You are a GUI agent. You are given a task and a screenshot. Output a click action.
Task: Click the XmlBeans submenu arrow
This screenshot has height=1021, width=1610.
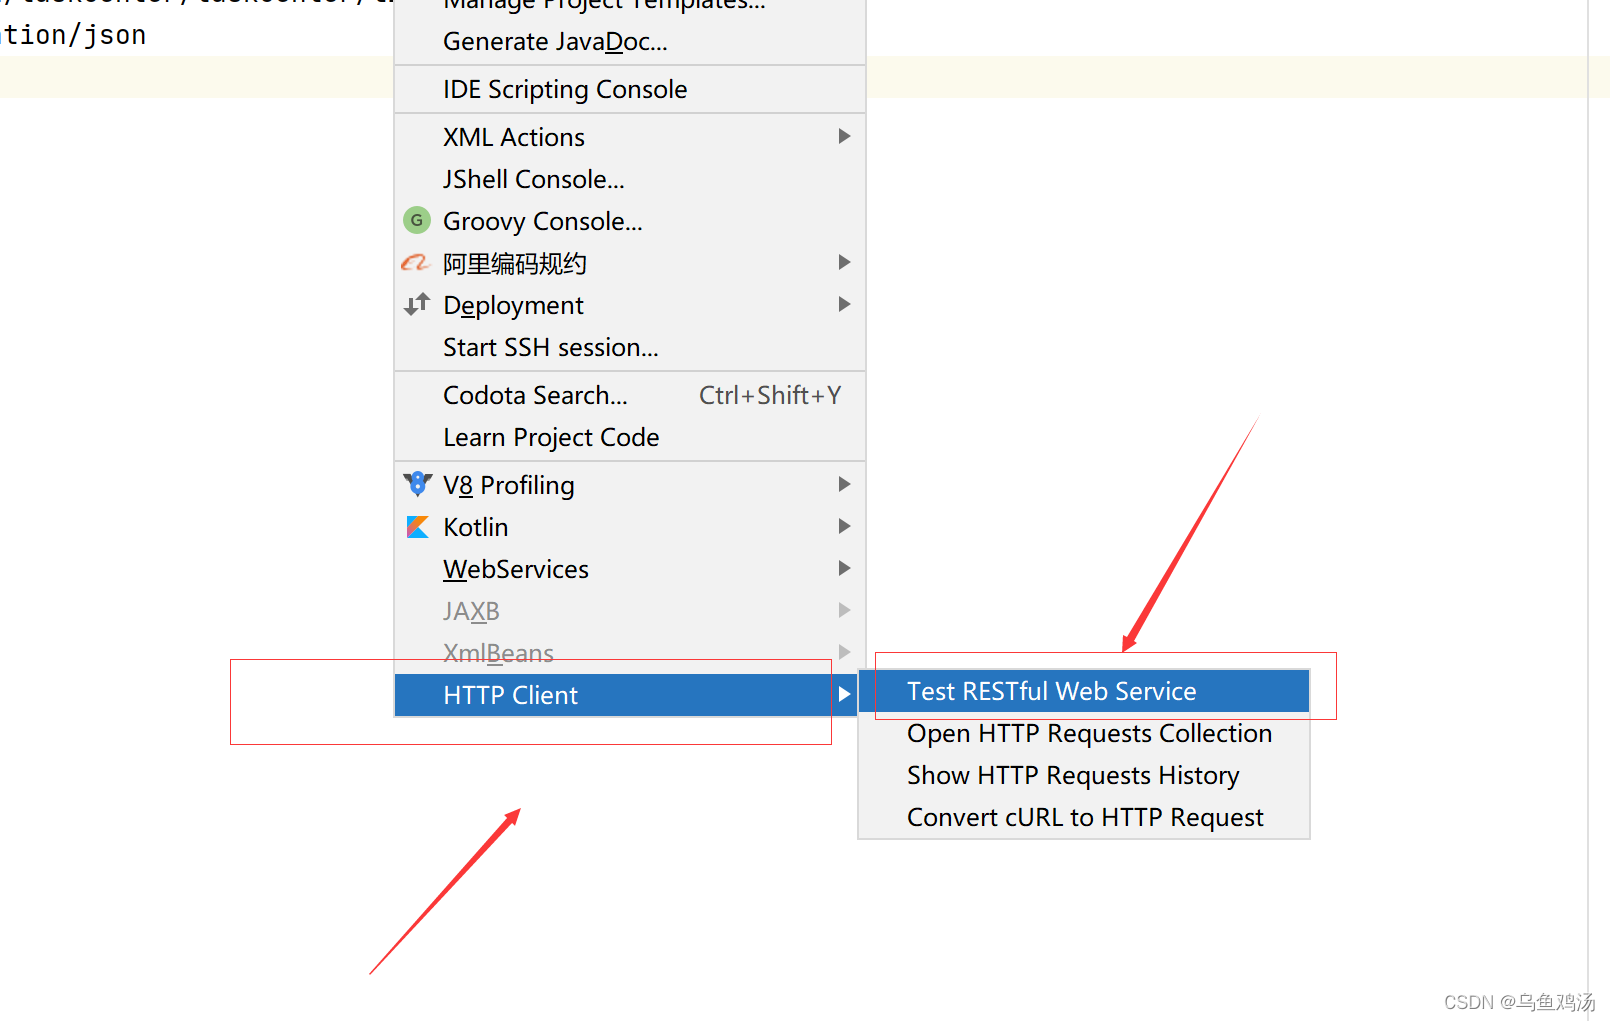[844, 652]
